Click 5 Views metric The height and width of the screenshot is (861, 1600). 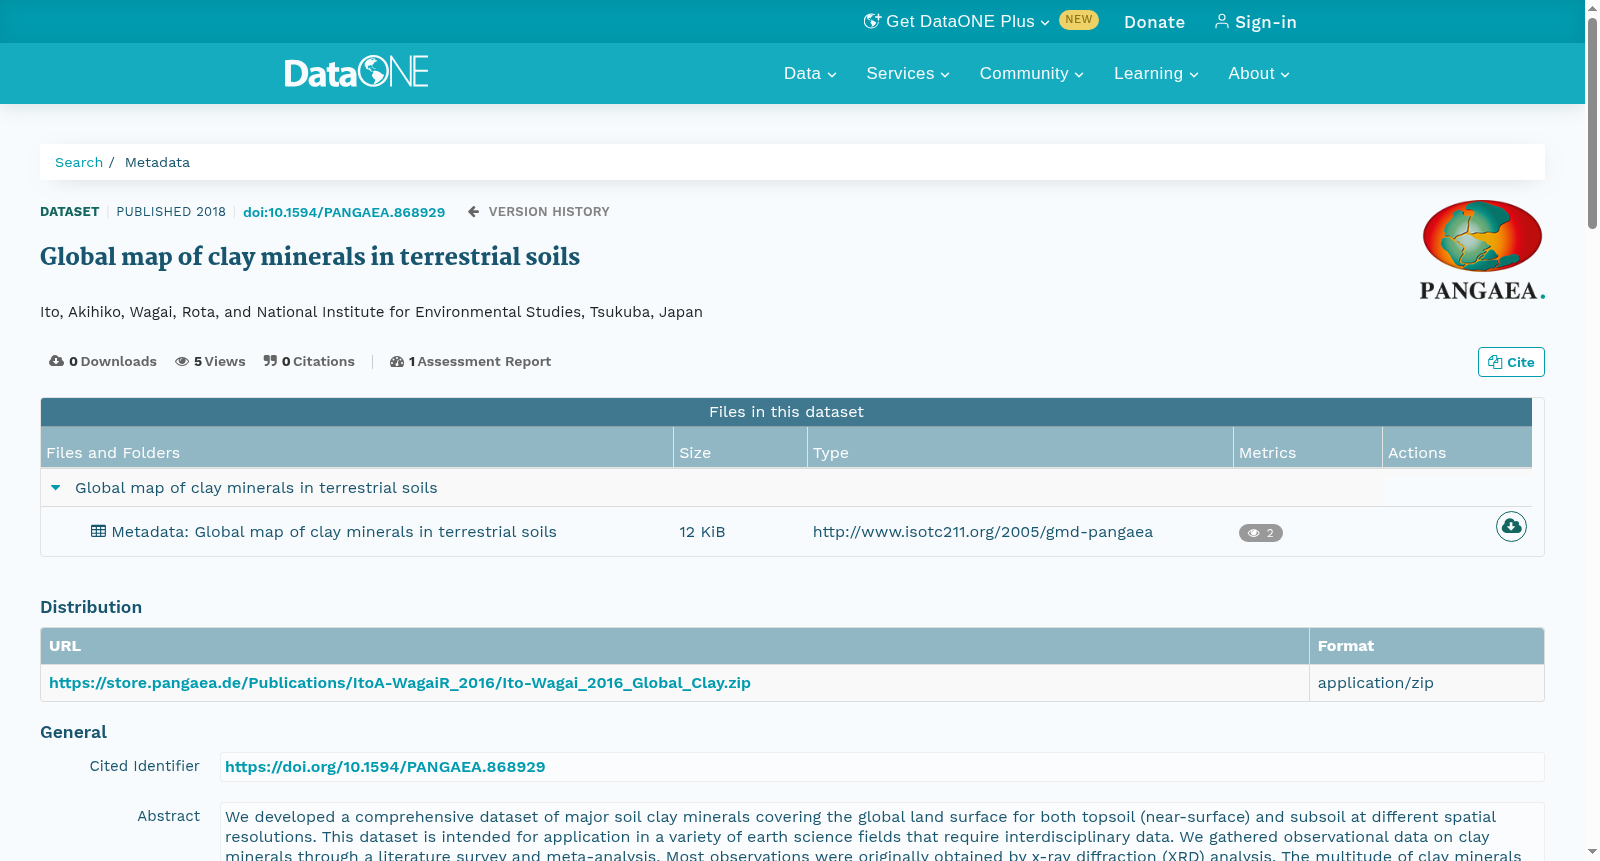[210, 362]
